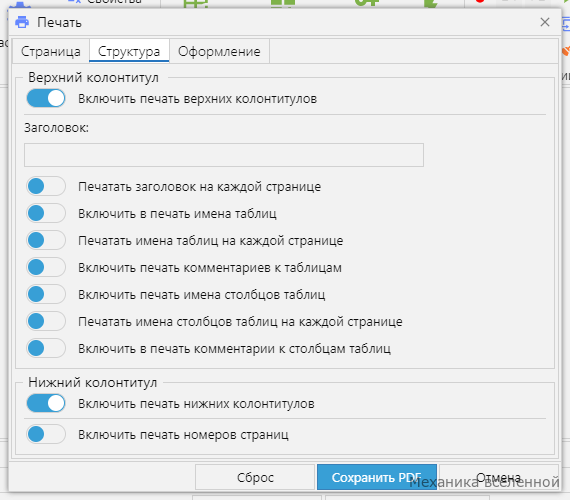Viewport: 570px width, 500px height.
Task: Click Сохранить PDF button
Action: [377, 477]
